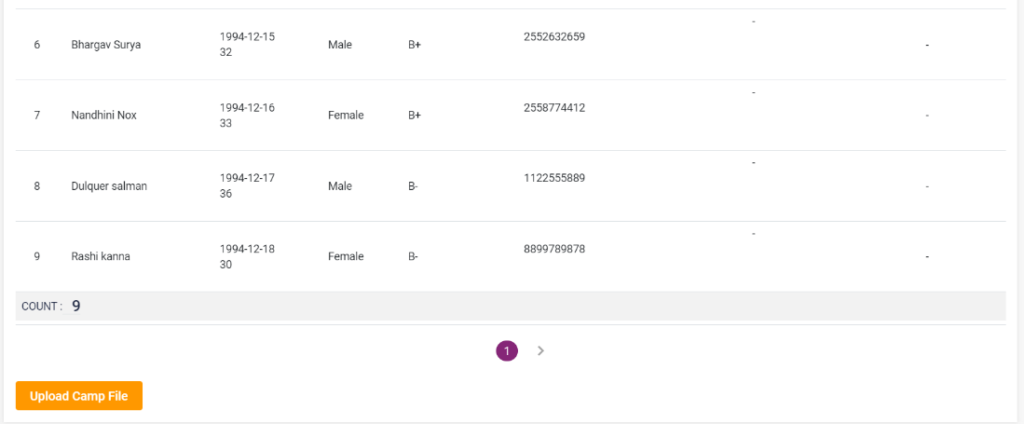
Task: Click the COUNT value 9
Action: (x=76, y=306)
